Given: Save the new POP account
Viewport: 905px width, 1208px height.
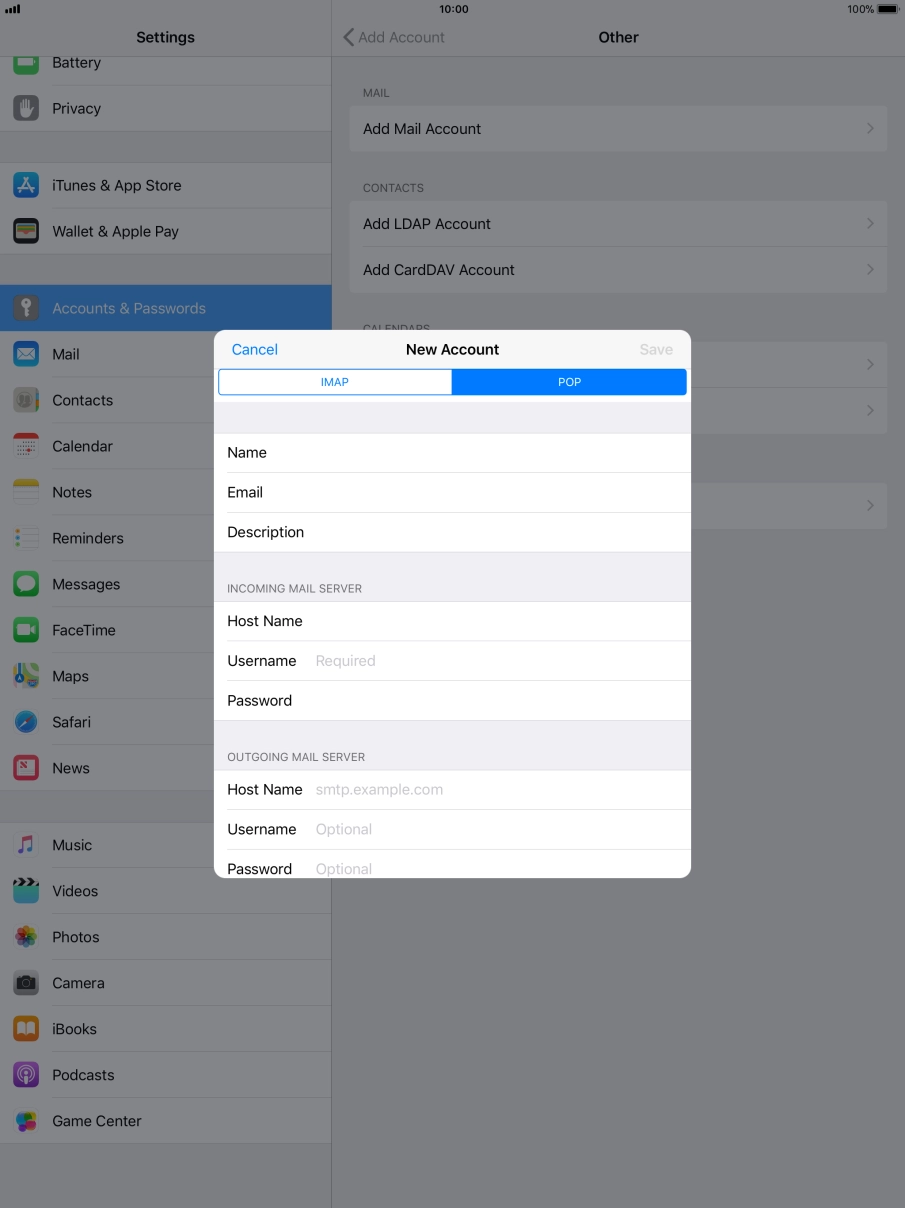Looking at the screenshot, I should 656,349.
